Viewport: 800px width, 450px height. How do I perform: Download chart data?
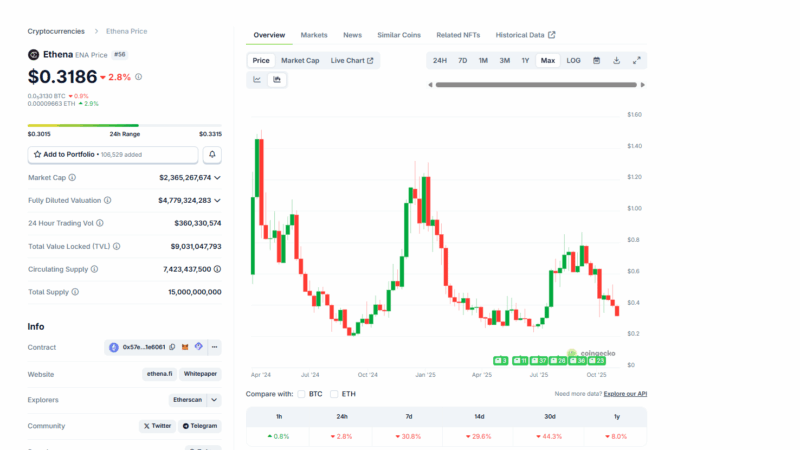tap(616, 61)
